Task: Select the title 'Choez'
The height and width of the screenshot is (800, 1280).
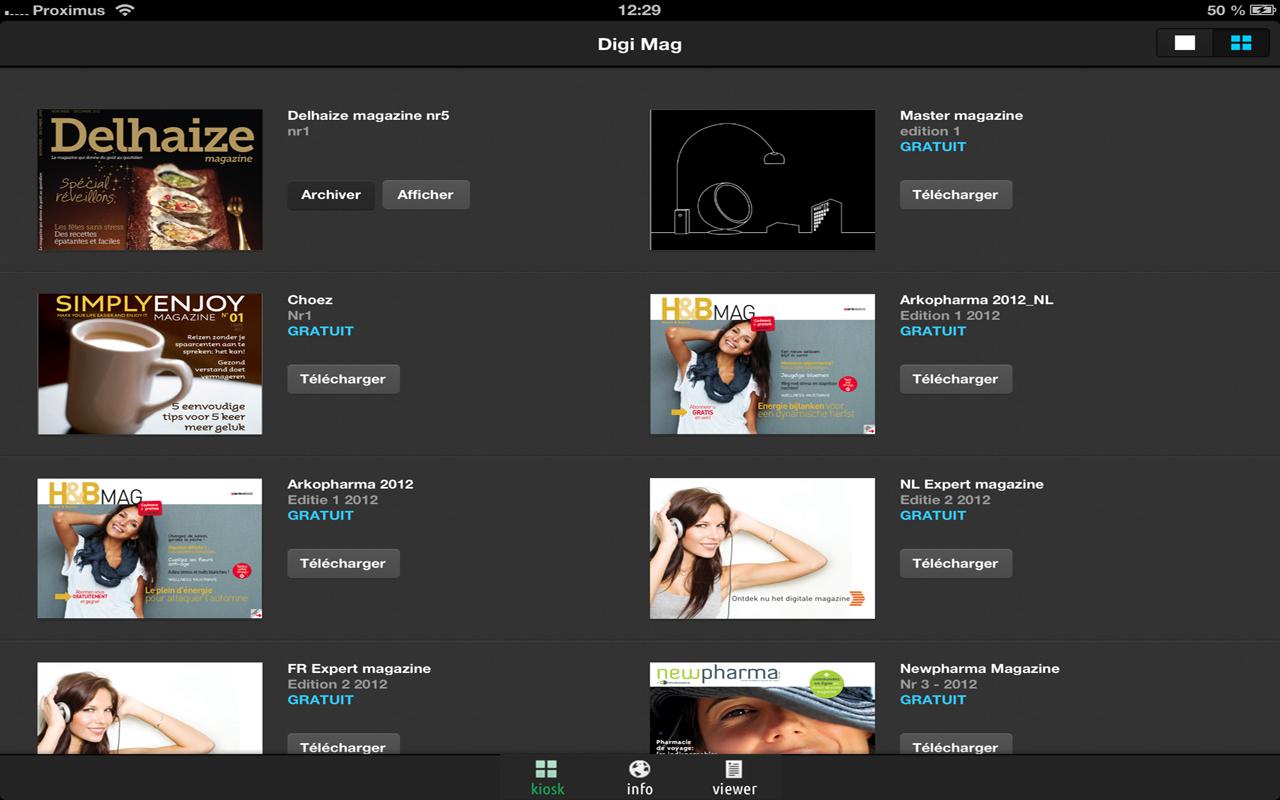Action: pos(310,299)
